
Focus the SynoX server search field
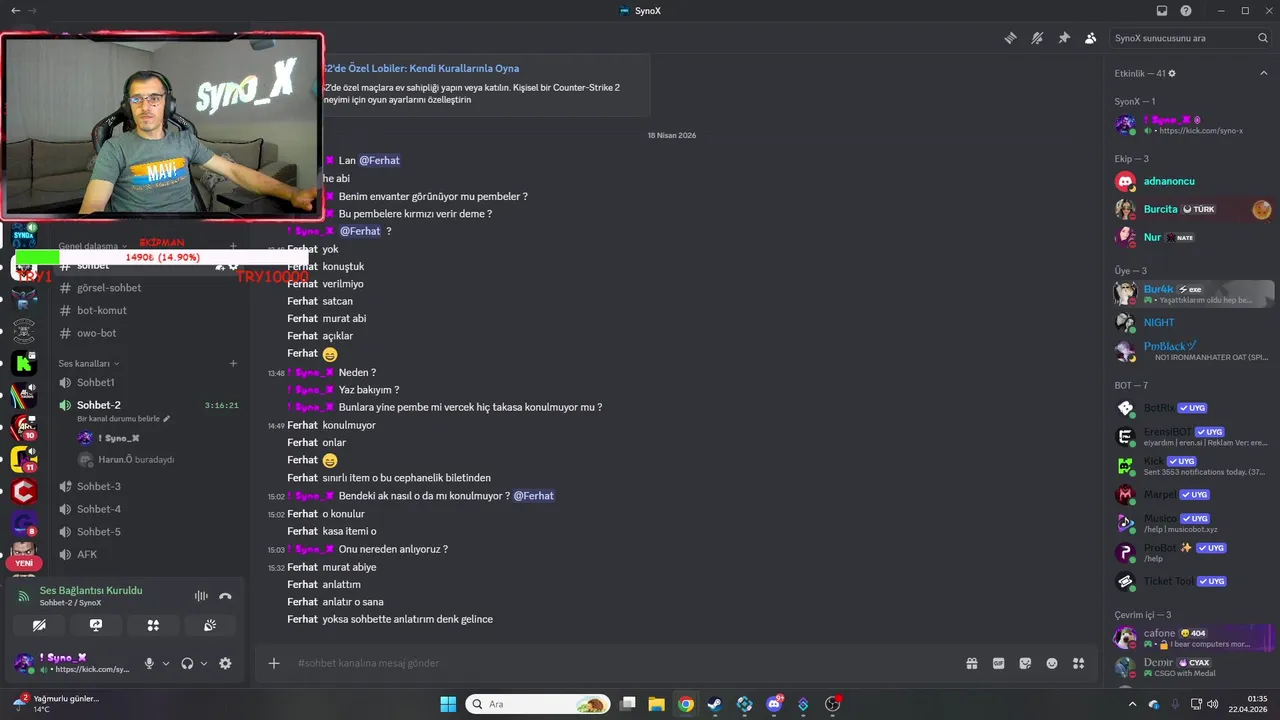[x=1190, y=38]
